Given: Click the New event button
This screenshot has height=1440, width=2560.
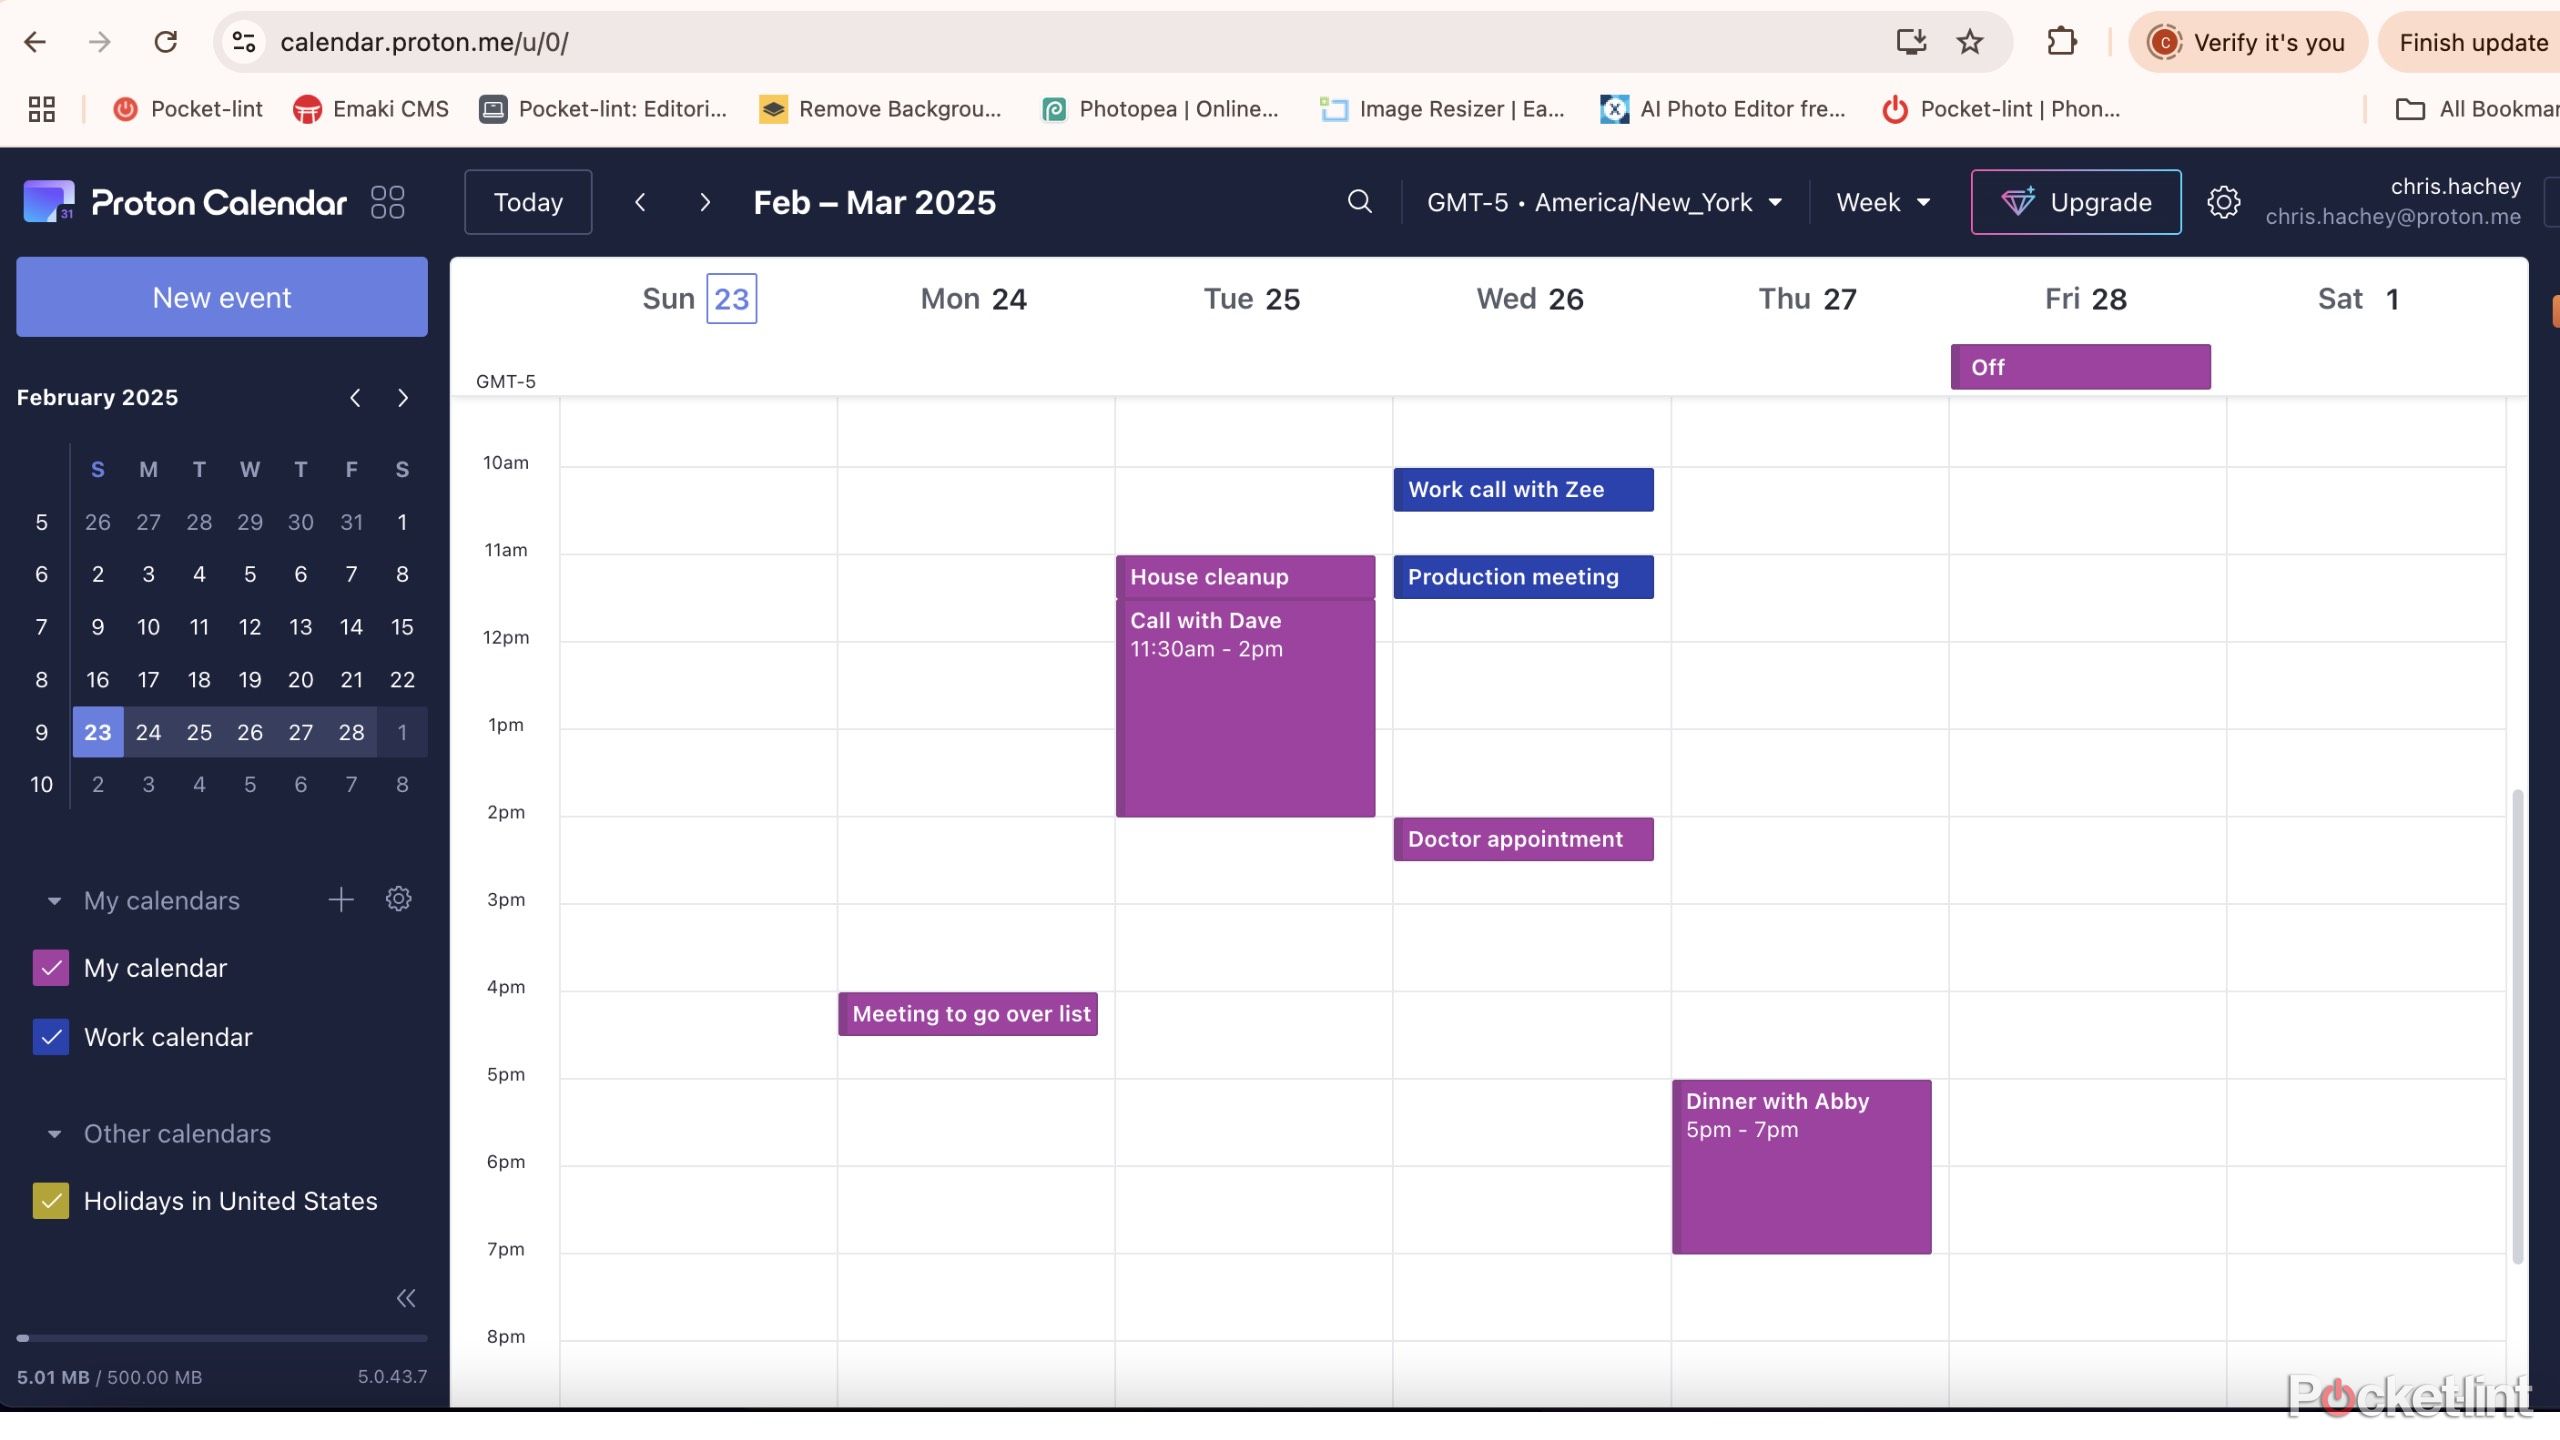Looking at the screenshot, I should coord(220,295).
